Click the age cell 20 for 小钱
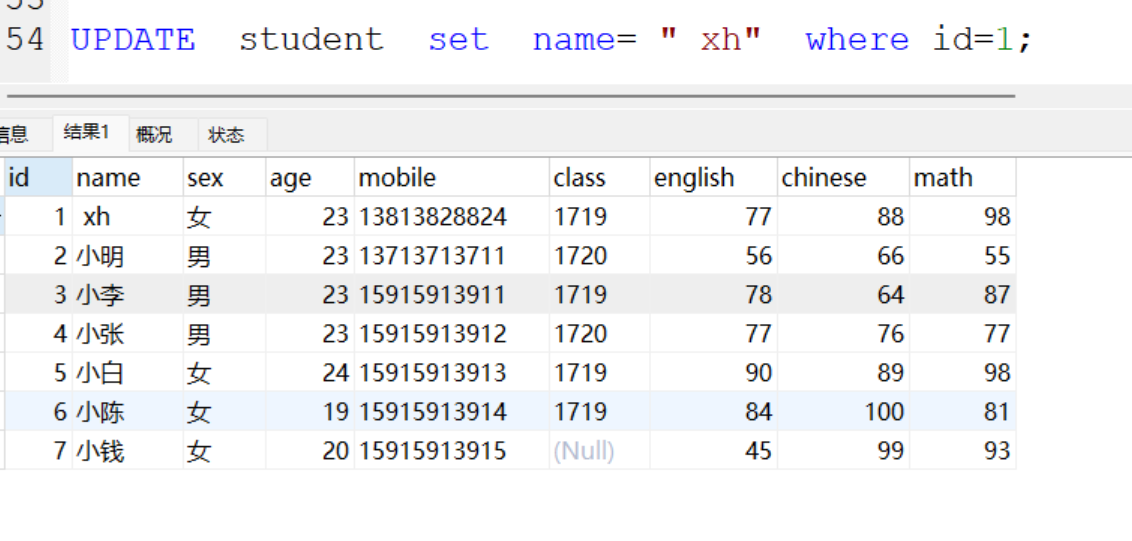Viewport: 1132px width, 541px height. (310, 451)
